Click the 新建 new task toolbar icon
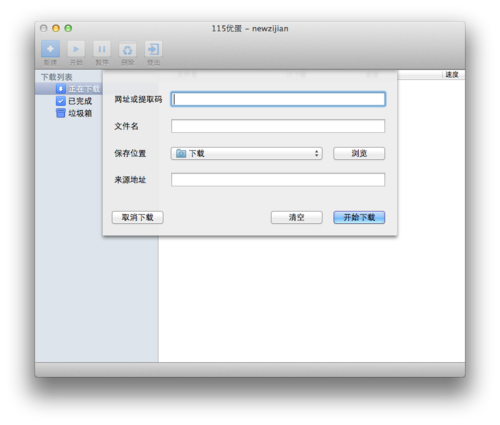Image resolution: width=500 pixels, height=425 pixels. click(50, 49)
